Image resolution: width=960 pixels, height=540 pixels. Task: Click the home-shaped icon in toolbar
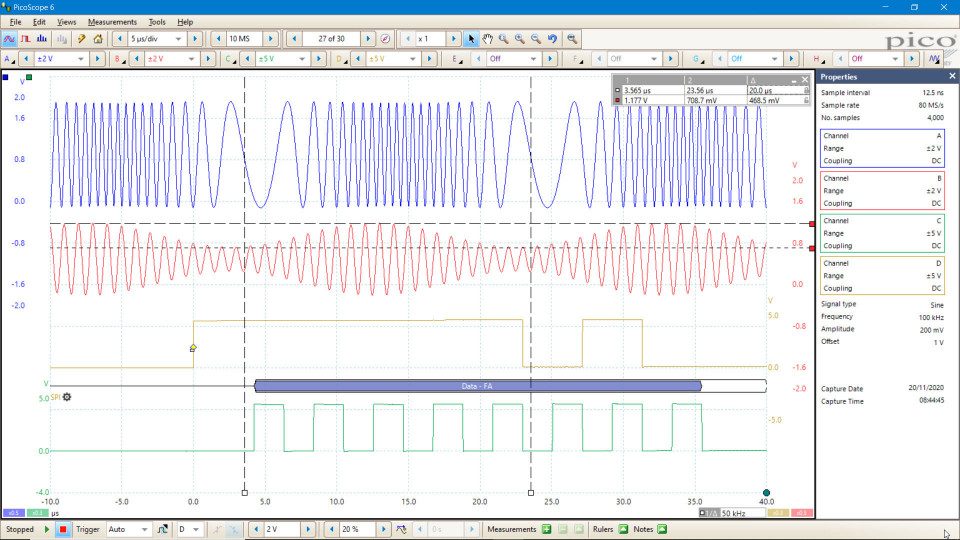click(98, 39)
